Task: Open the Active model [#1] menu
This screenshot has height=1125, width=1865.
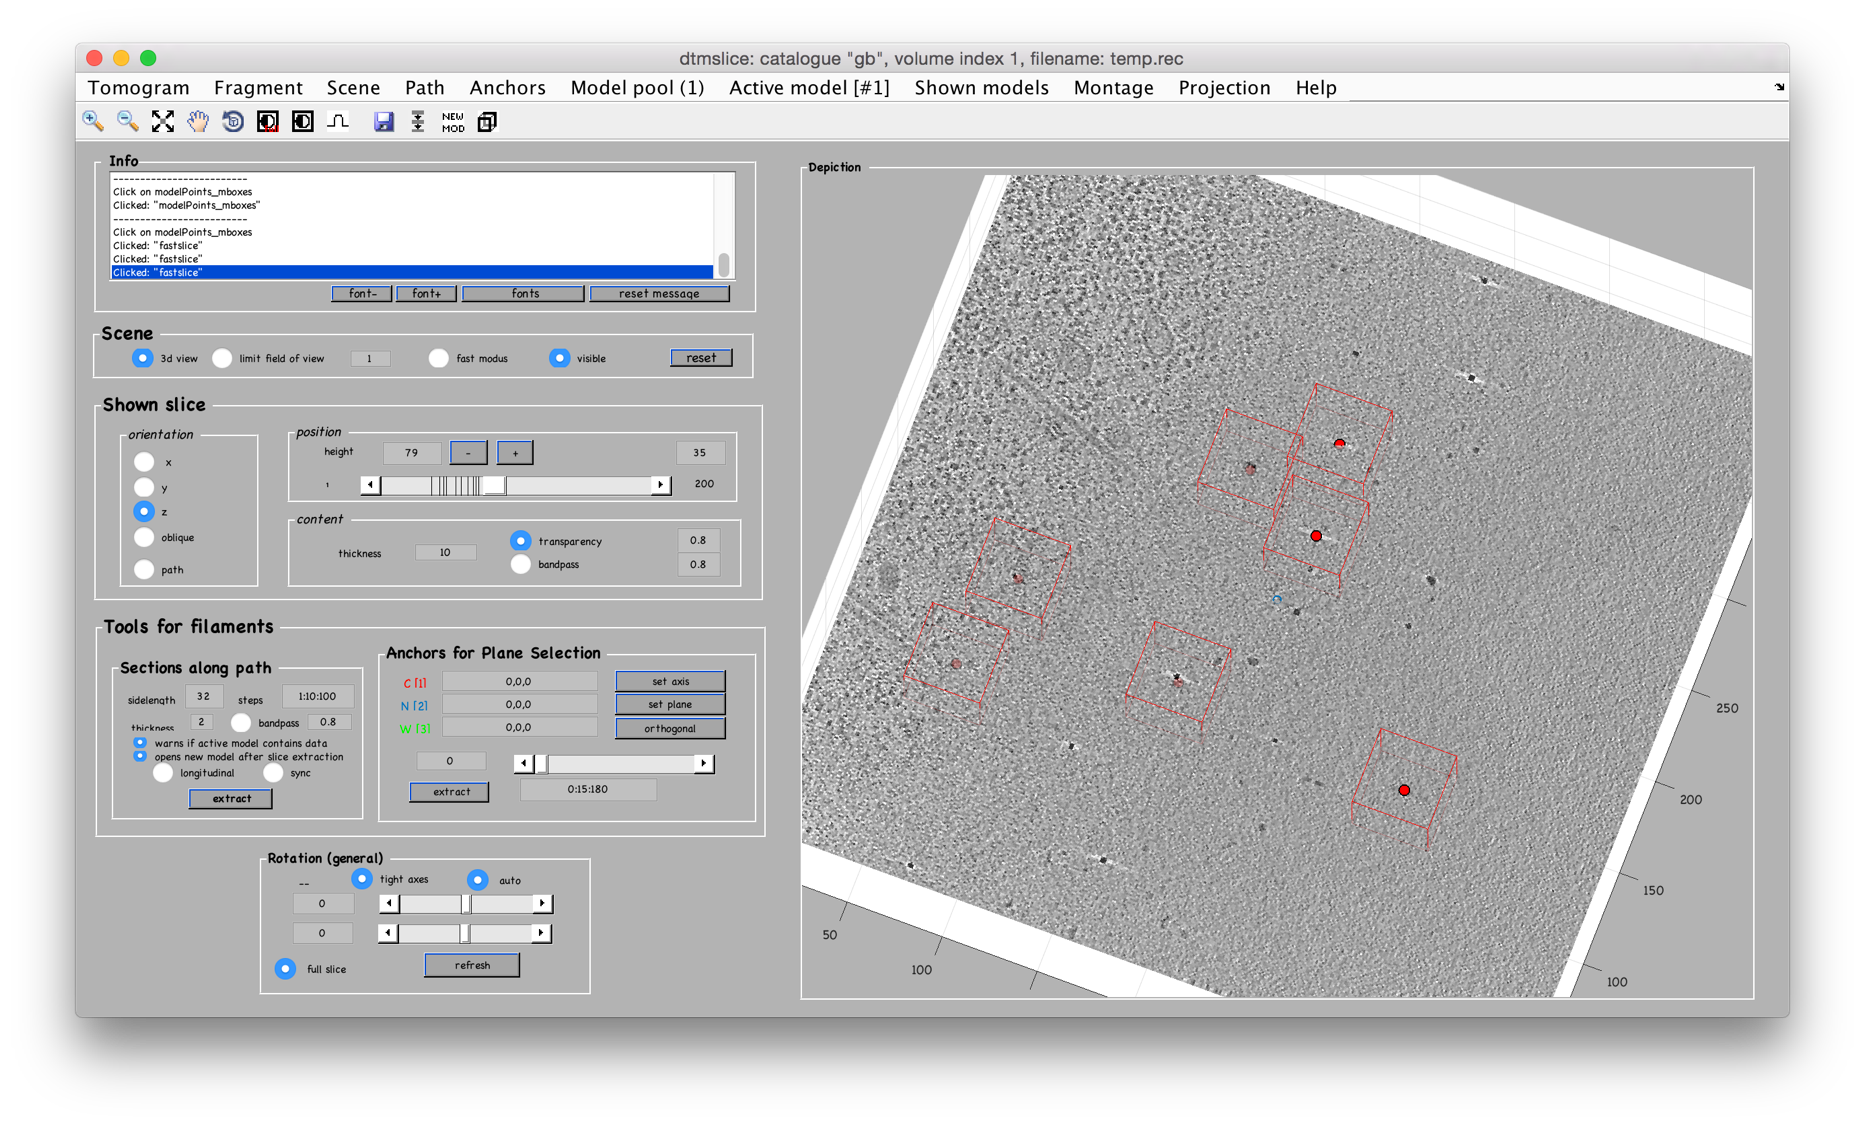Action: coord(809,88)
